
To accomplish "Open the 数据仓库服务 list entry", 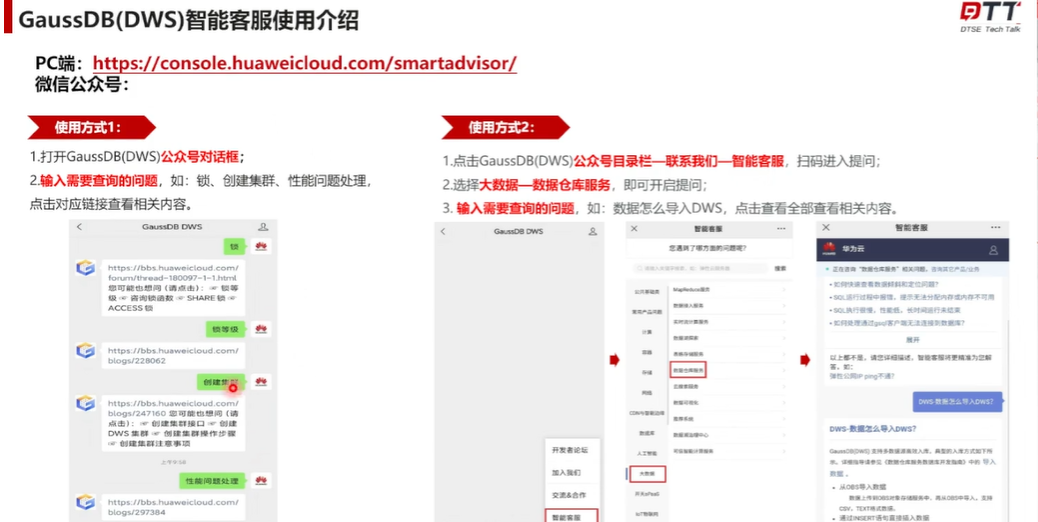I will pyautogui.click(x=690, y=370).
